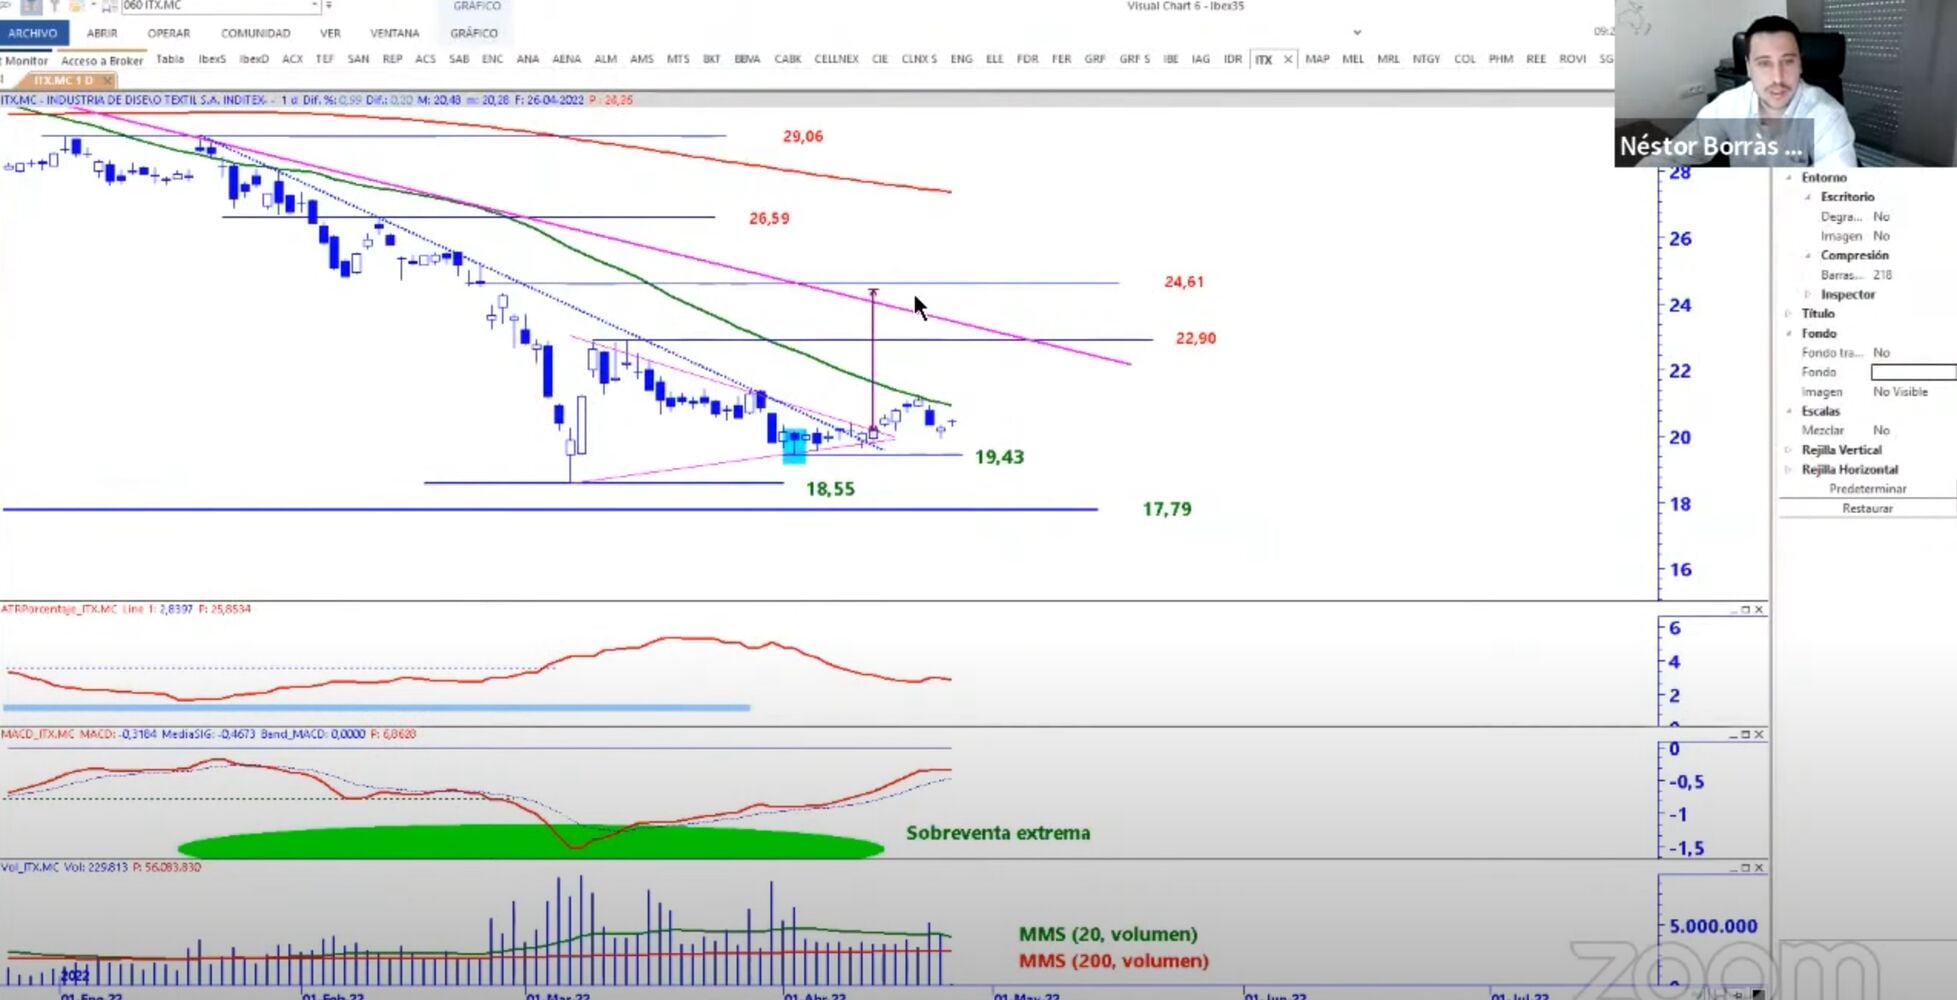Toggle the Mezclar scale value No

[1881, 431]
